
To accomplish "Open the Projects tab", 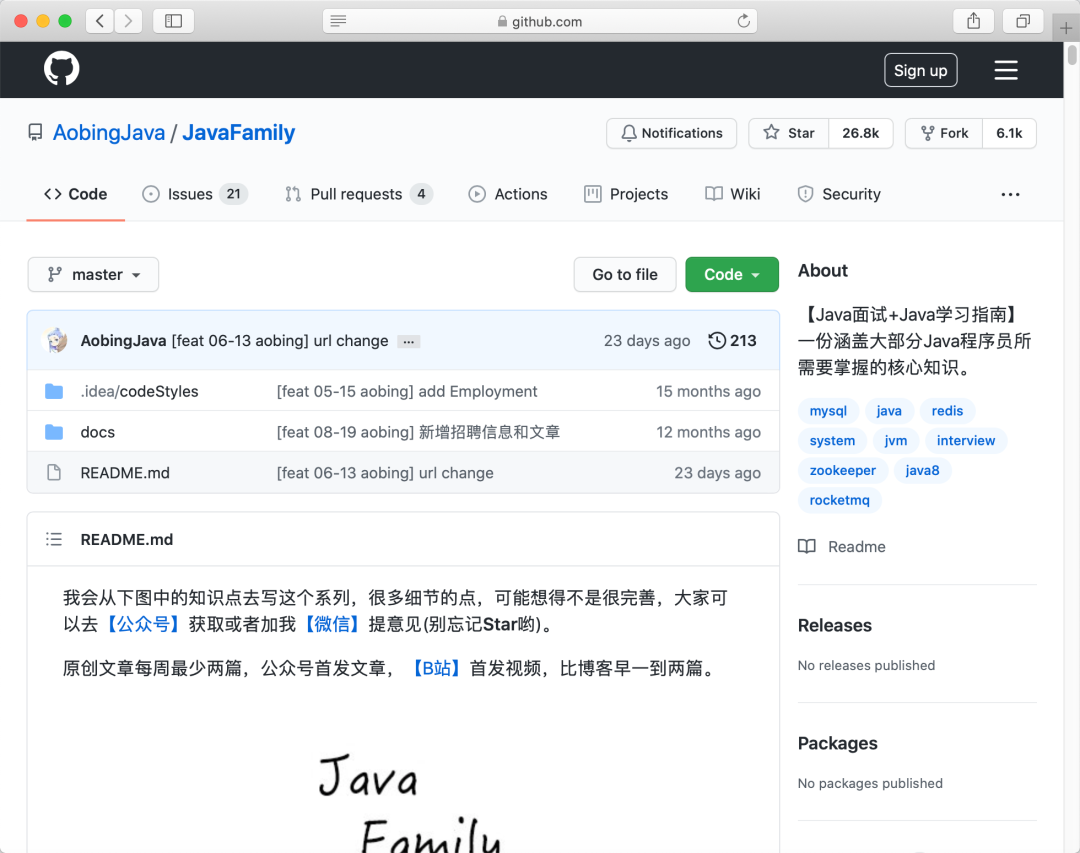I will pyautogui.click(x=626, y=194).
